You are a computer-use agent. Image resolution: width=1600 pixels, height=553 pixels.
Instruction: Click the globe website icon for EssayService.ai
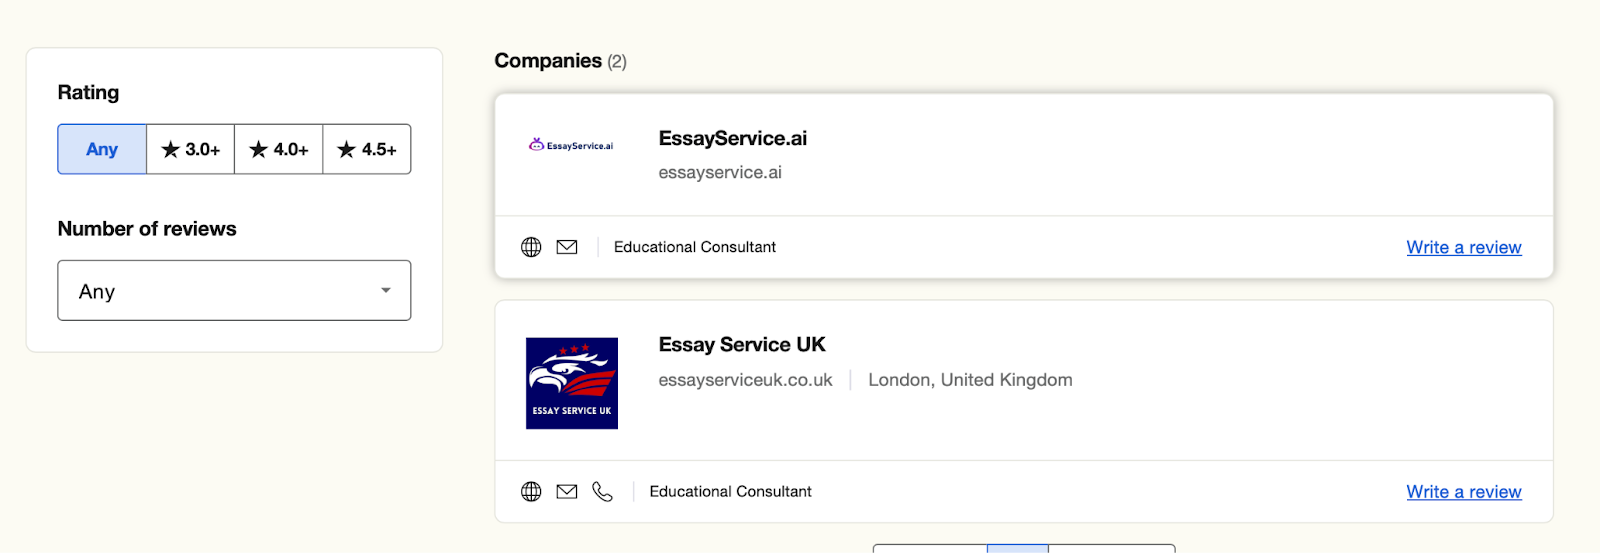pyautogui.click(x=531, y=247)
